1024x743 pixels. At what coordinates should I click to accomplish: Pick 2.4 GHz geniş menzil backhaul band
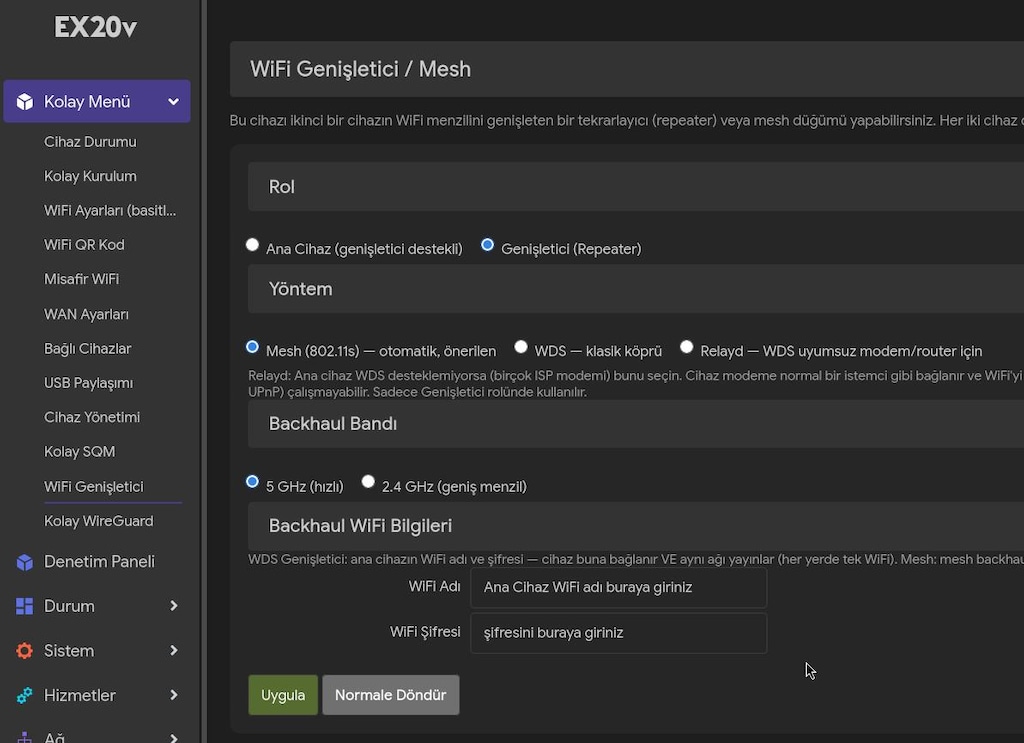368,482
